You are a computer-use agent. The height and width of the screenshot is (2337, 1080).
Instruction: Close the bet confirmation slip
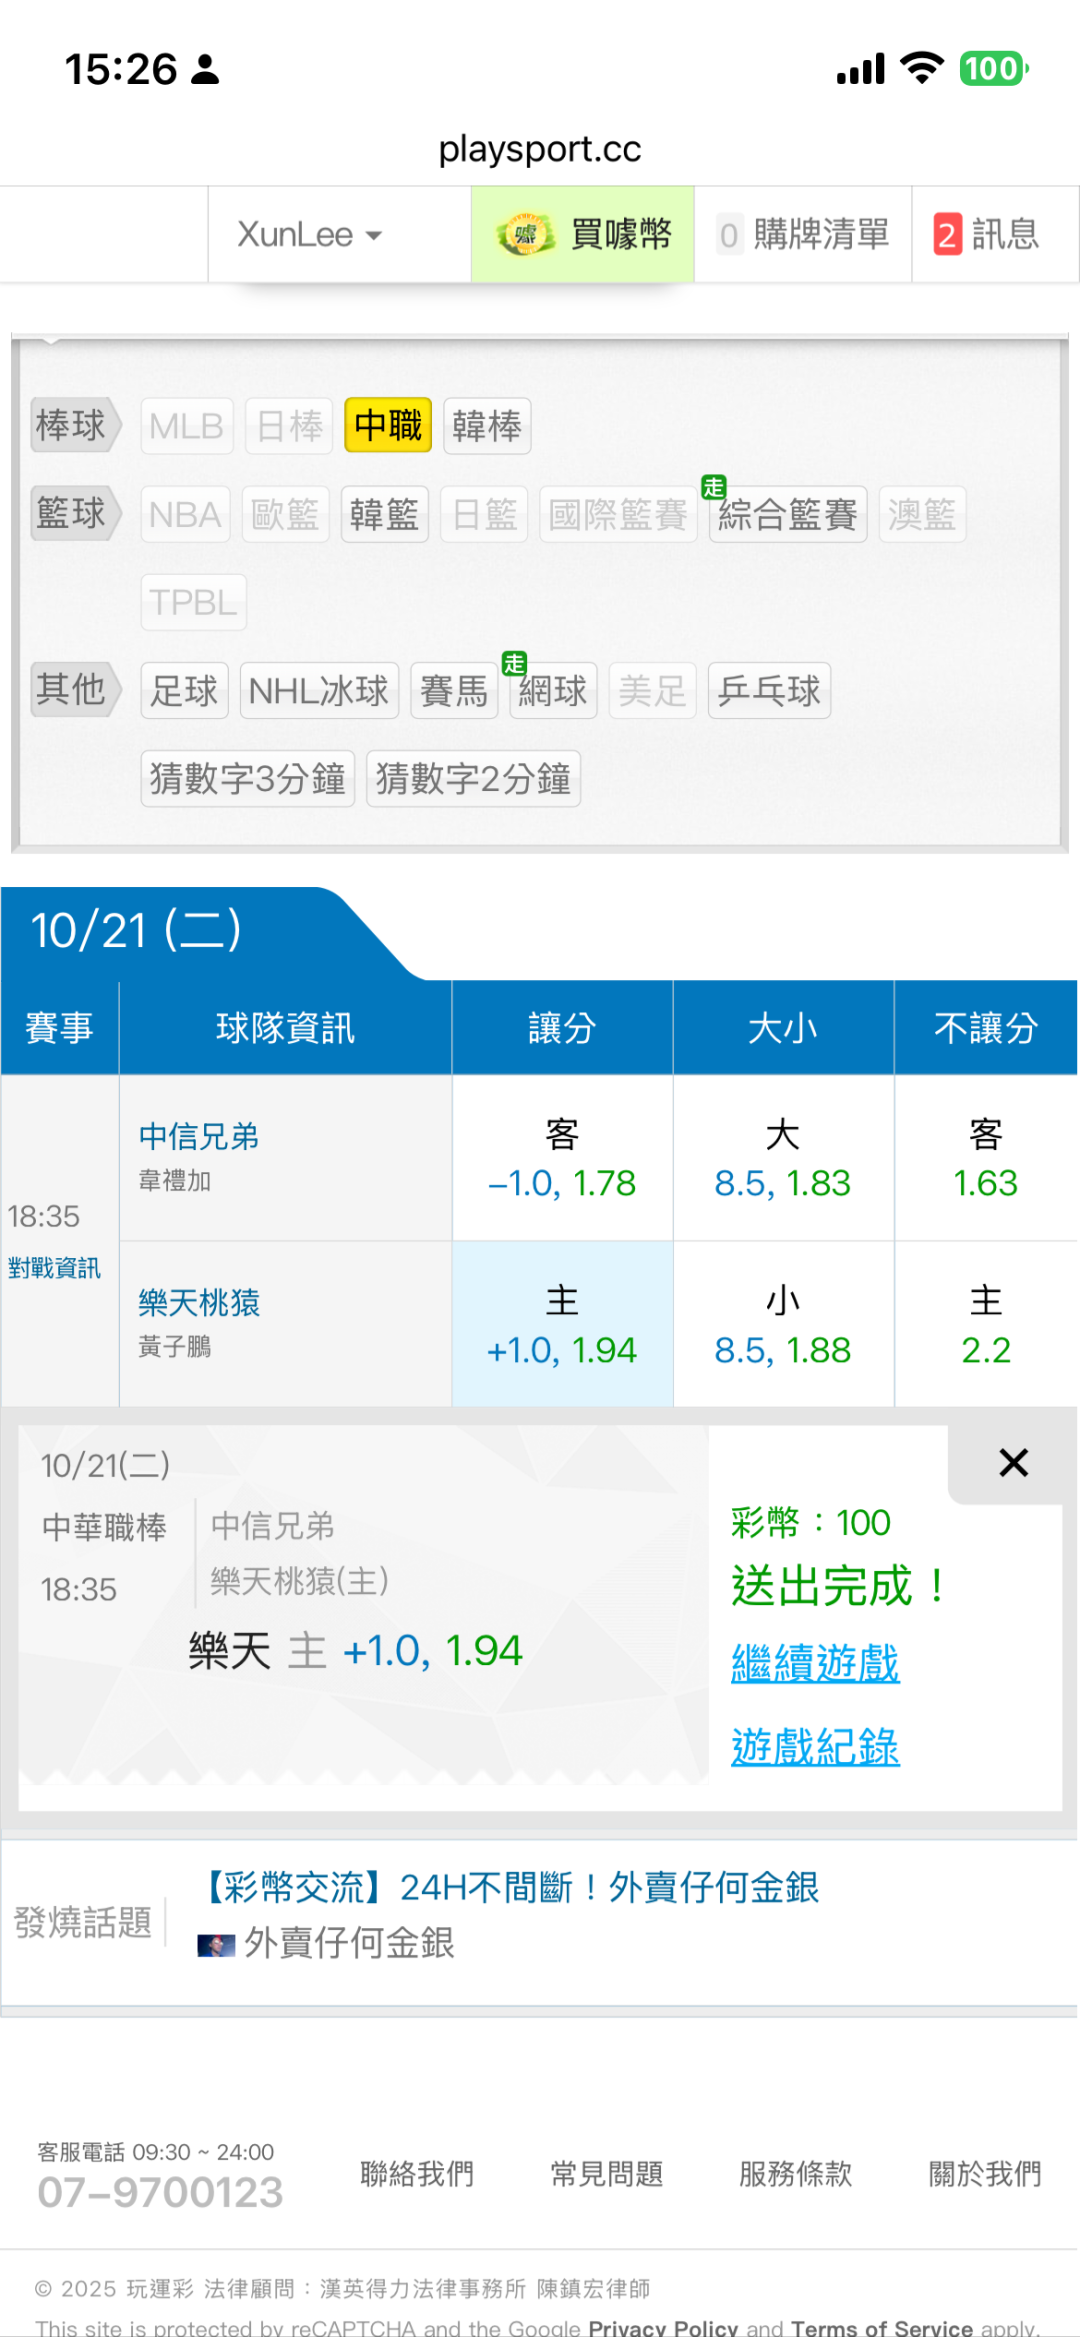[x=1013, y=1463]
